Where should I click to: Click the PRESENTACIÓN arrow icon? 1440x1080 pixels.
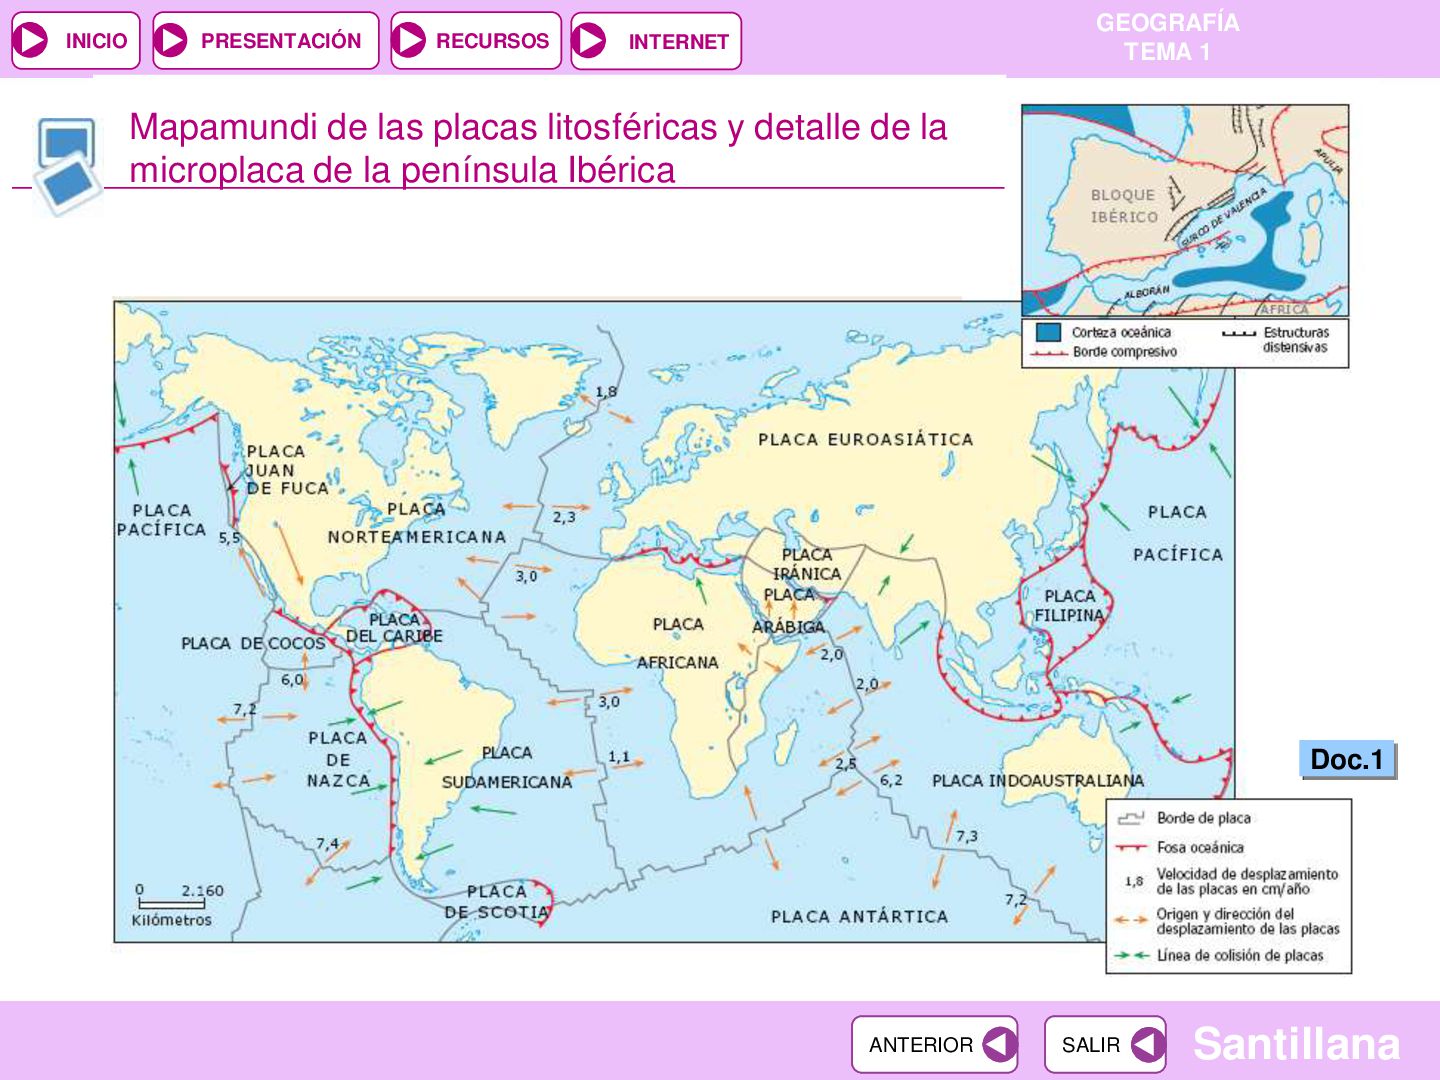pos(172,41)
